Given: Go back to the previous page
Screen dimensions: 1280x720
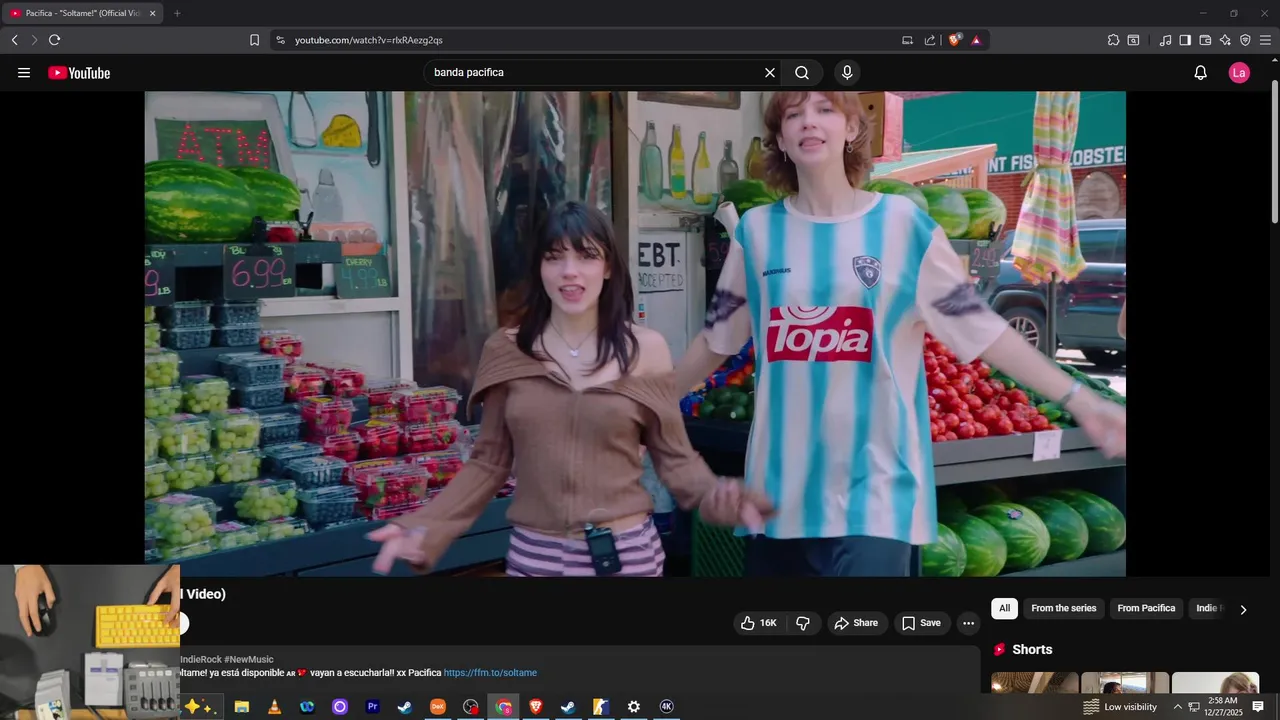Looking at the screenshot, I should tap(14, 40).
